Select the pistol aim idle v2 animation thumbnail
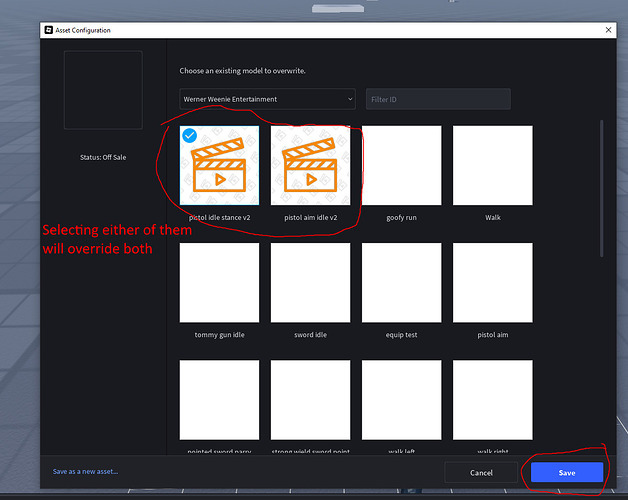The width and height of the screenshot is (628, 500). point(310,165)
